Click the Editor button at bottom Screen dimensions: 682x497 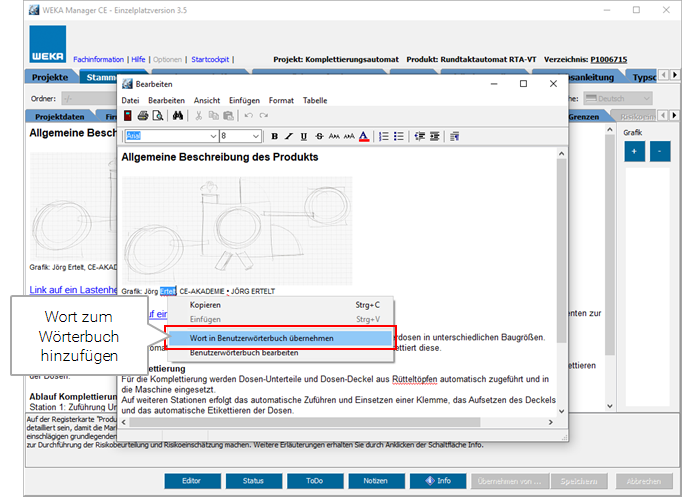click(x=192, y=481)
